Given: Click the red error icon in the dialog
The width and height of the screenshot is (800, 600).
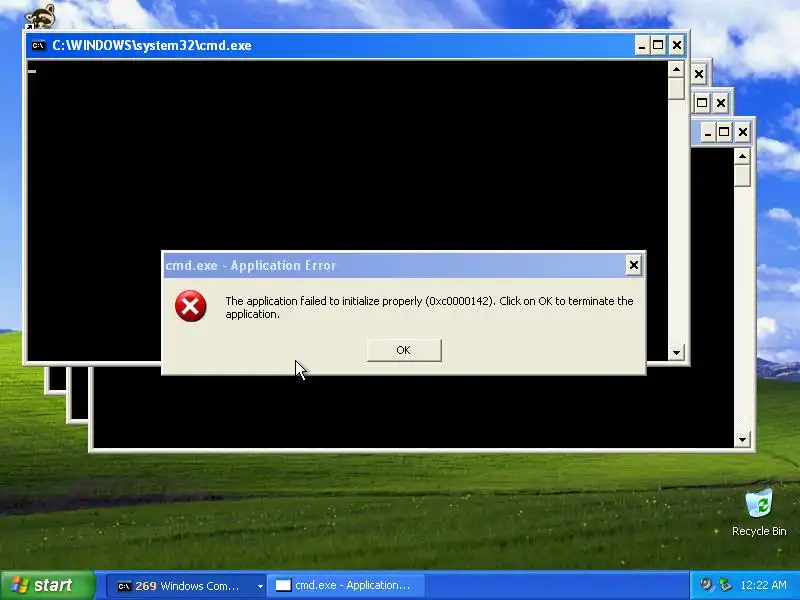Looking at the screenshot, I should [190, 306].
